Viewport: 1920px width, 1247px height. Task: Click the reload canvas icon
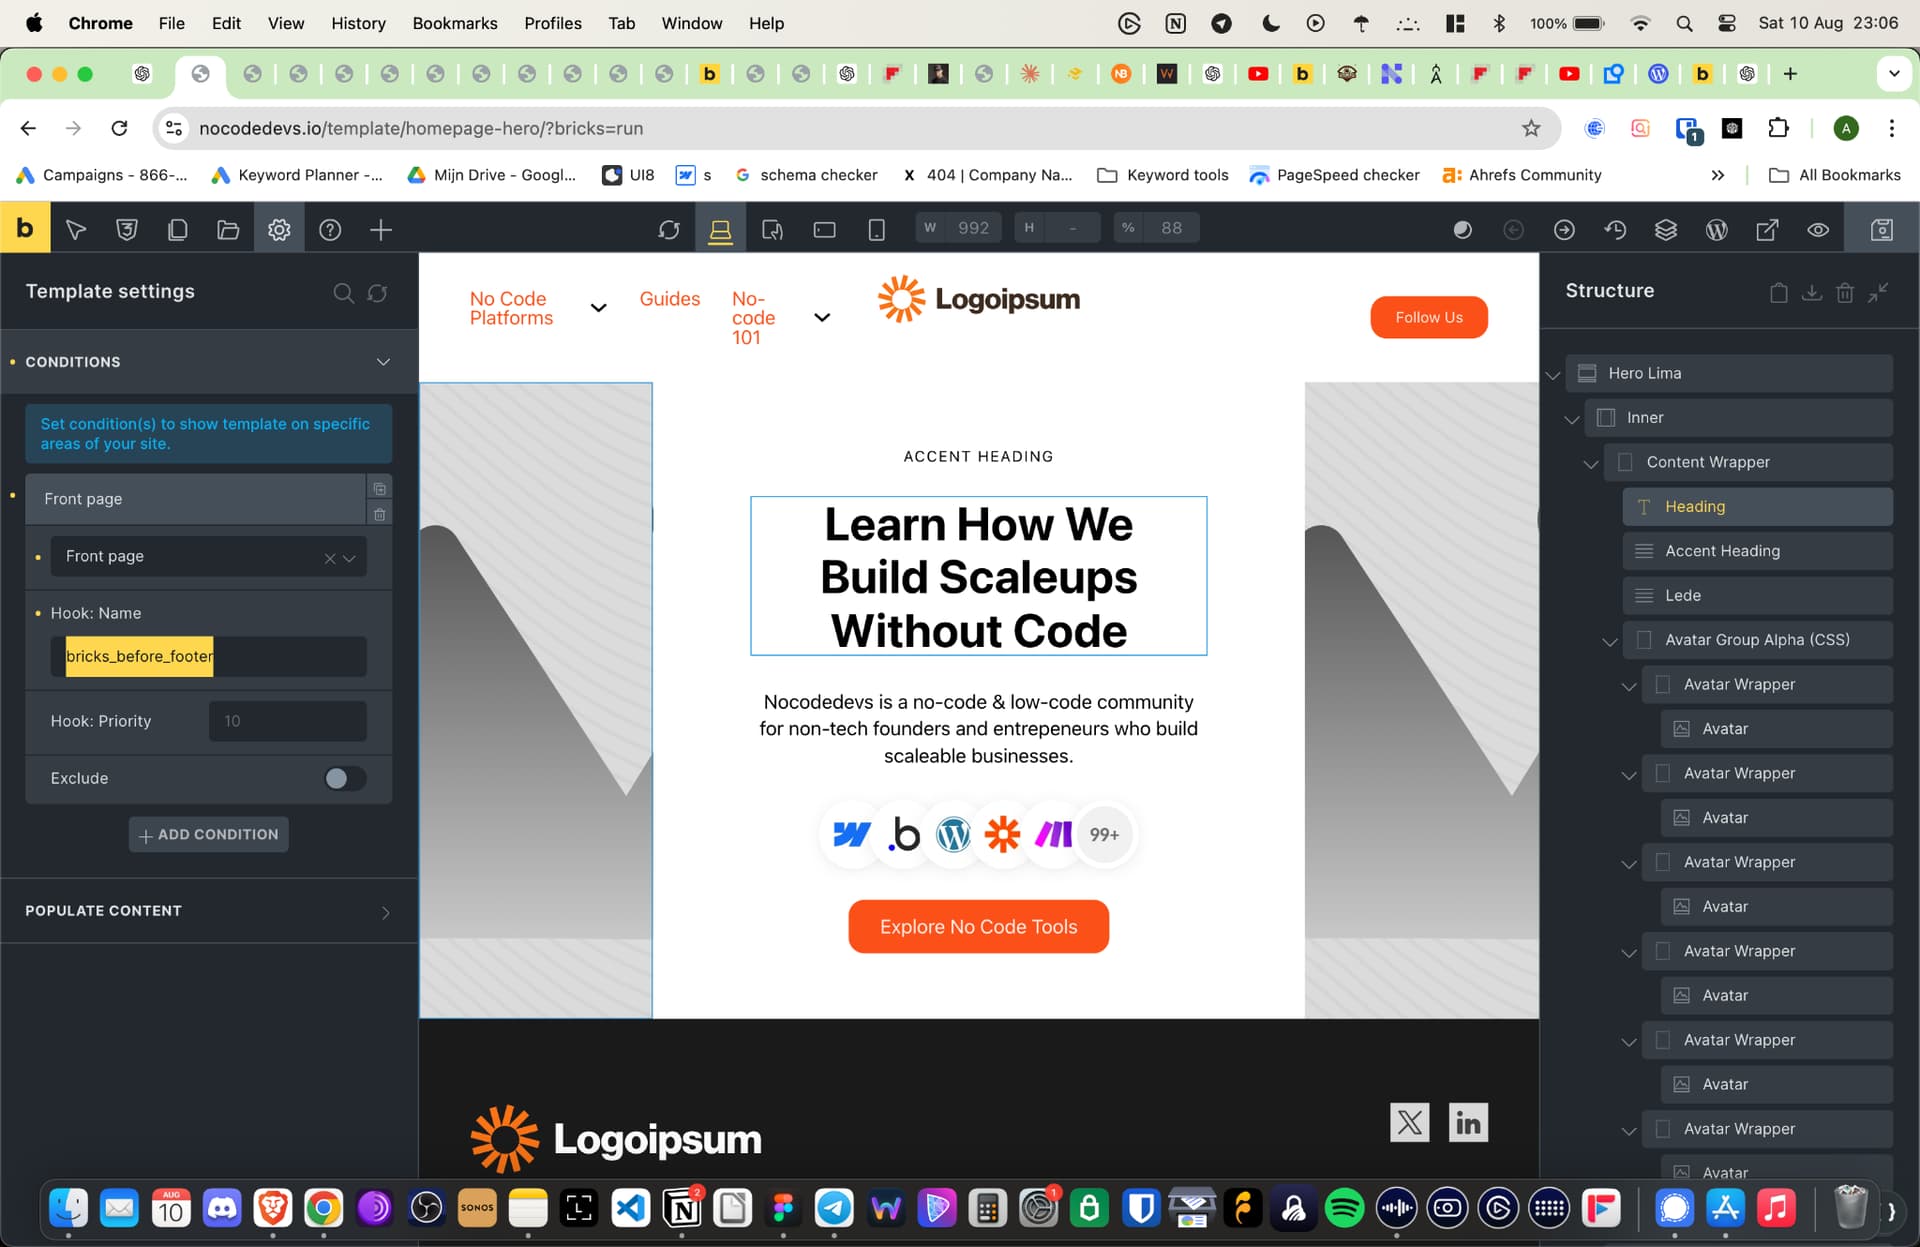669,230
